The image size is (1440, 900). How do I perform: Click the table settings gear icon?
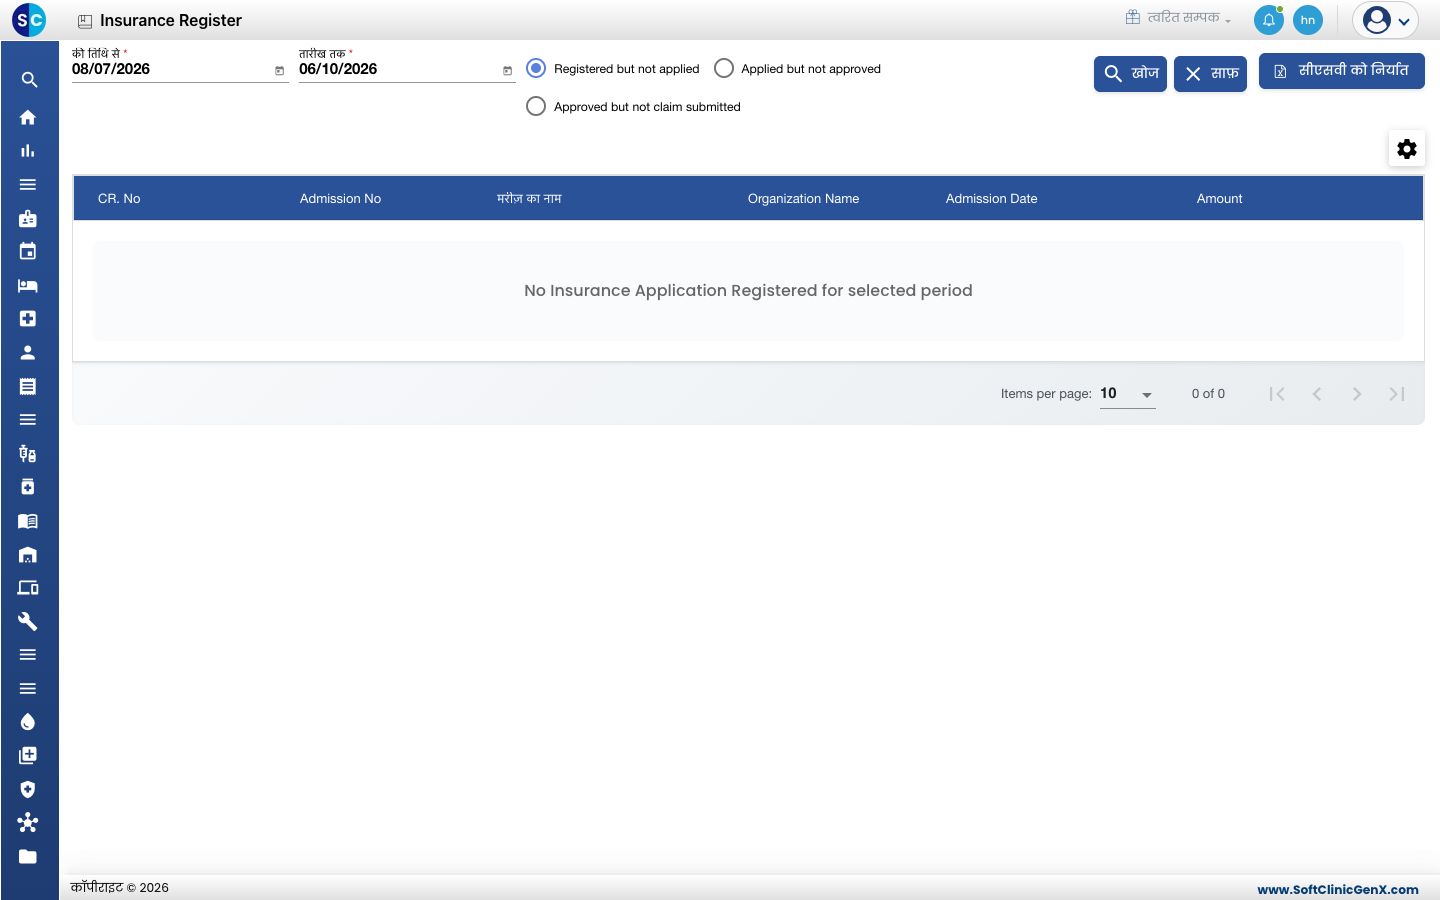pos(1407,149)
